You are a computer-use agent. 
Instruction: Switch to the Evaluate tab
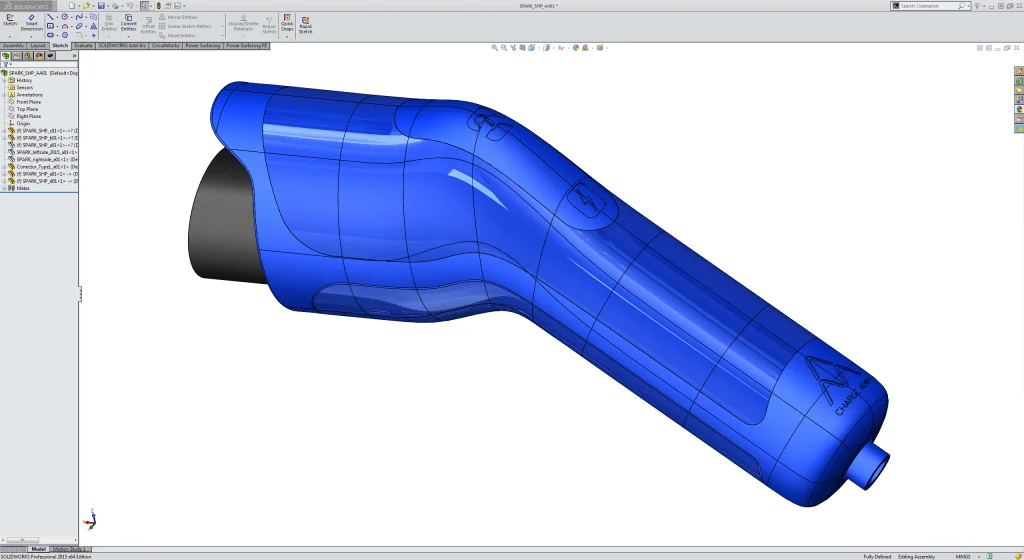point(83,45)
